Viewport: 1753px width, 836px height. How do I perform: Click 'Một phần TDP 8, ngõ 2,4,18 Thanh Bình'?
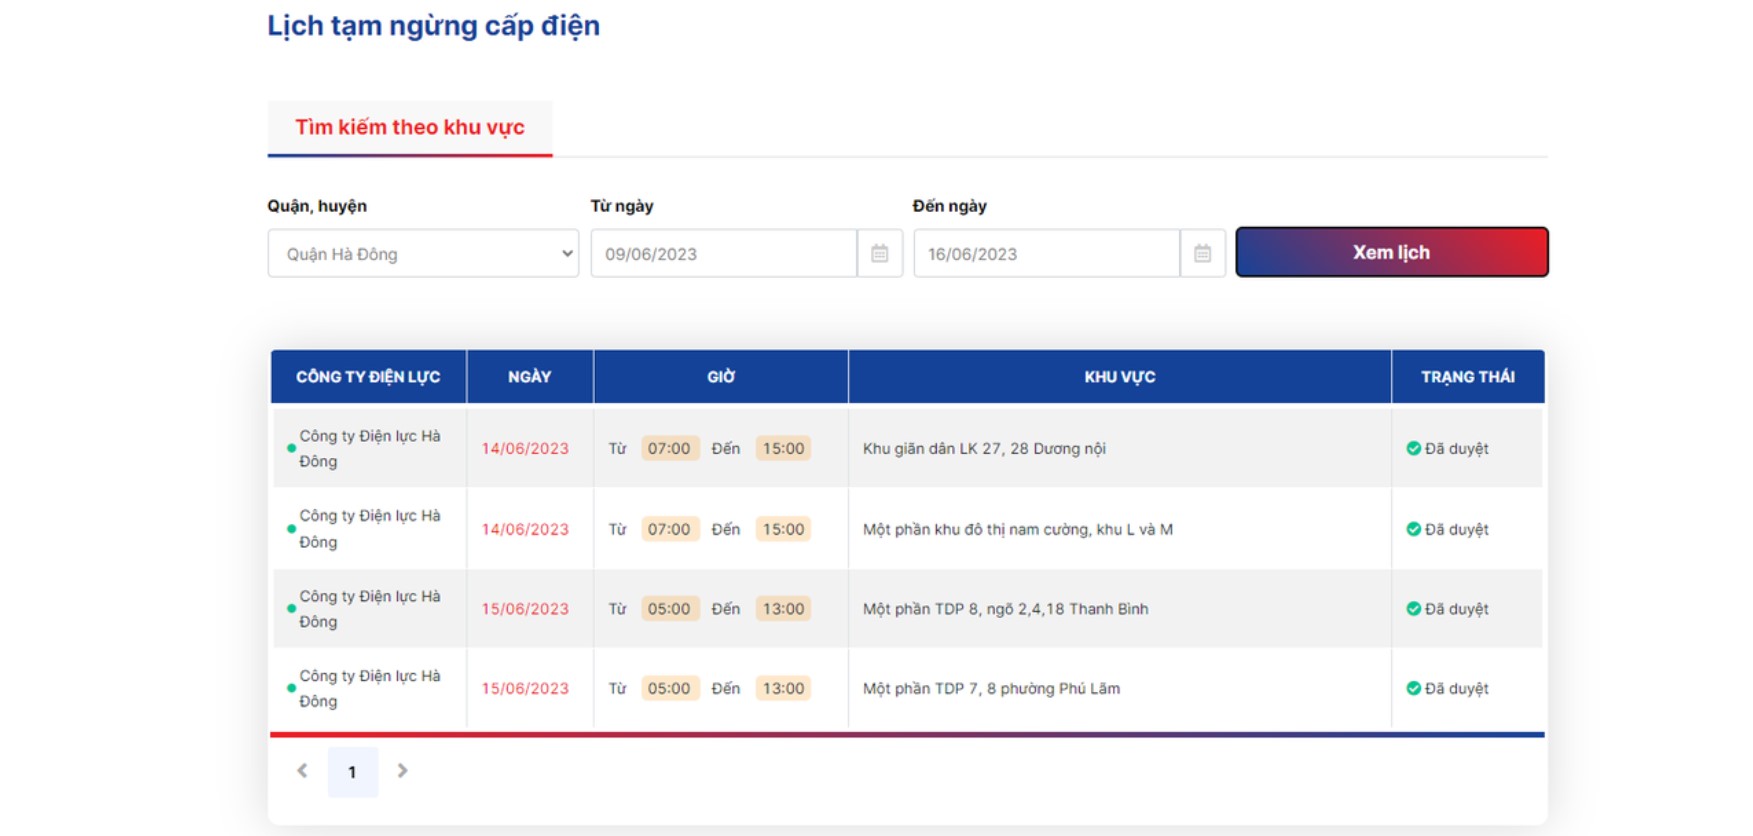coord(1005,609)
